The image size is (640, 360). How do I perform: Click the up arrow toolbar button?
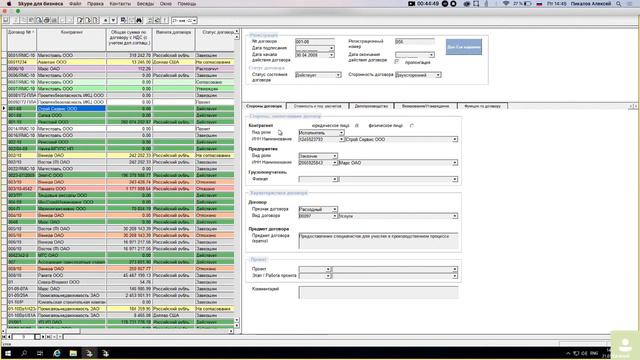(x=106, y=20)
